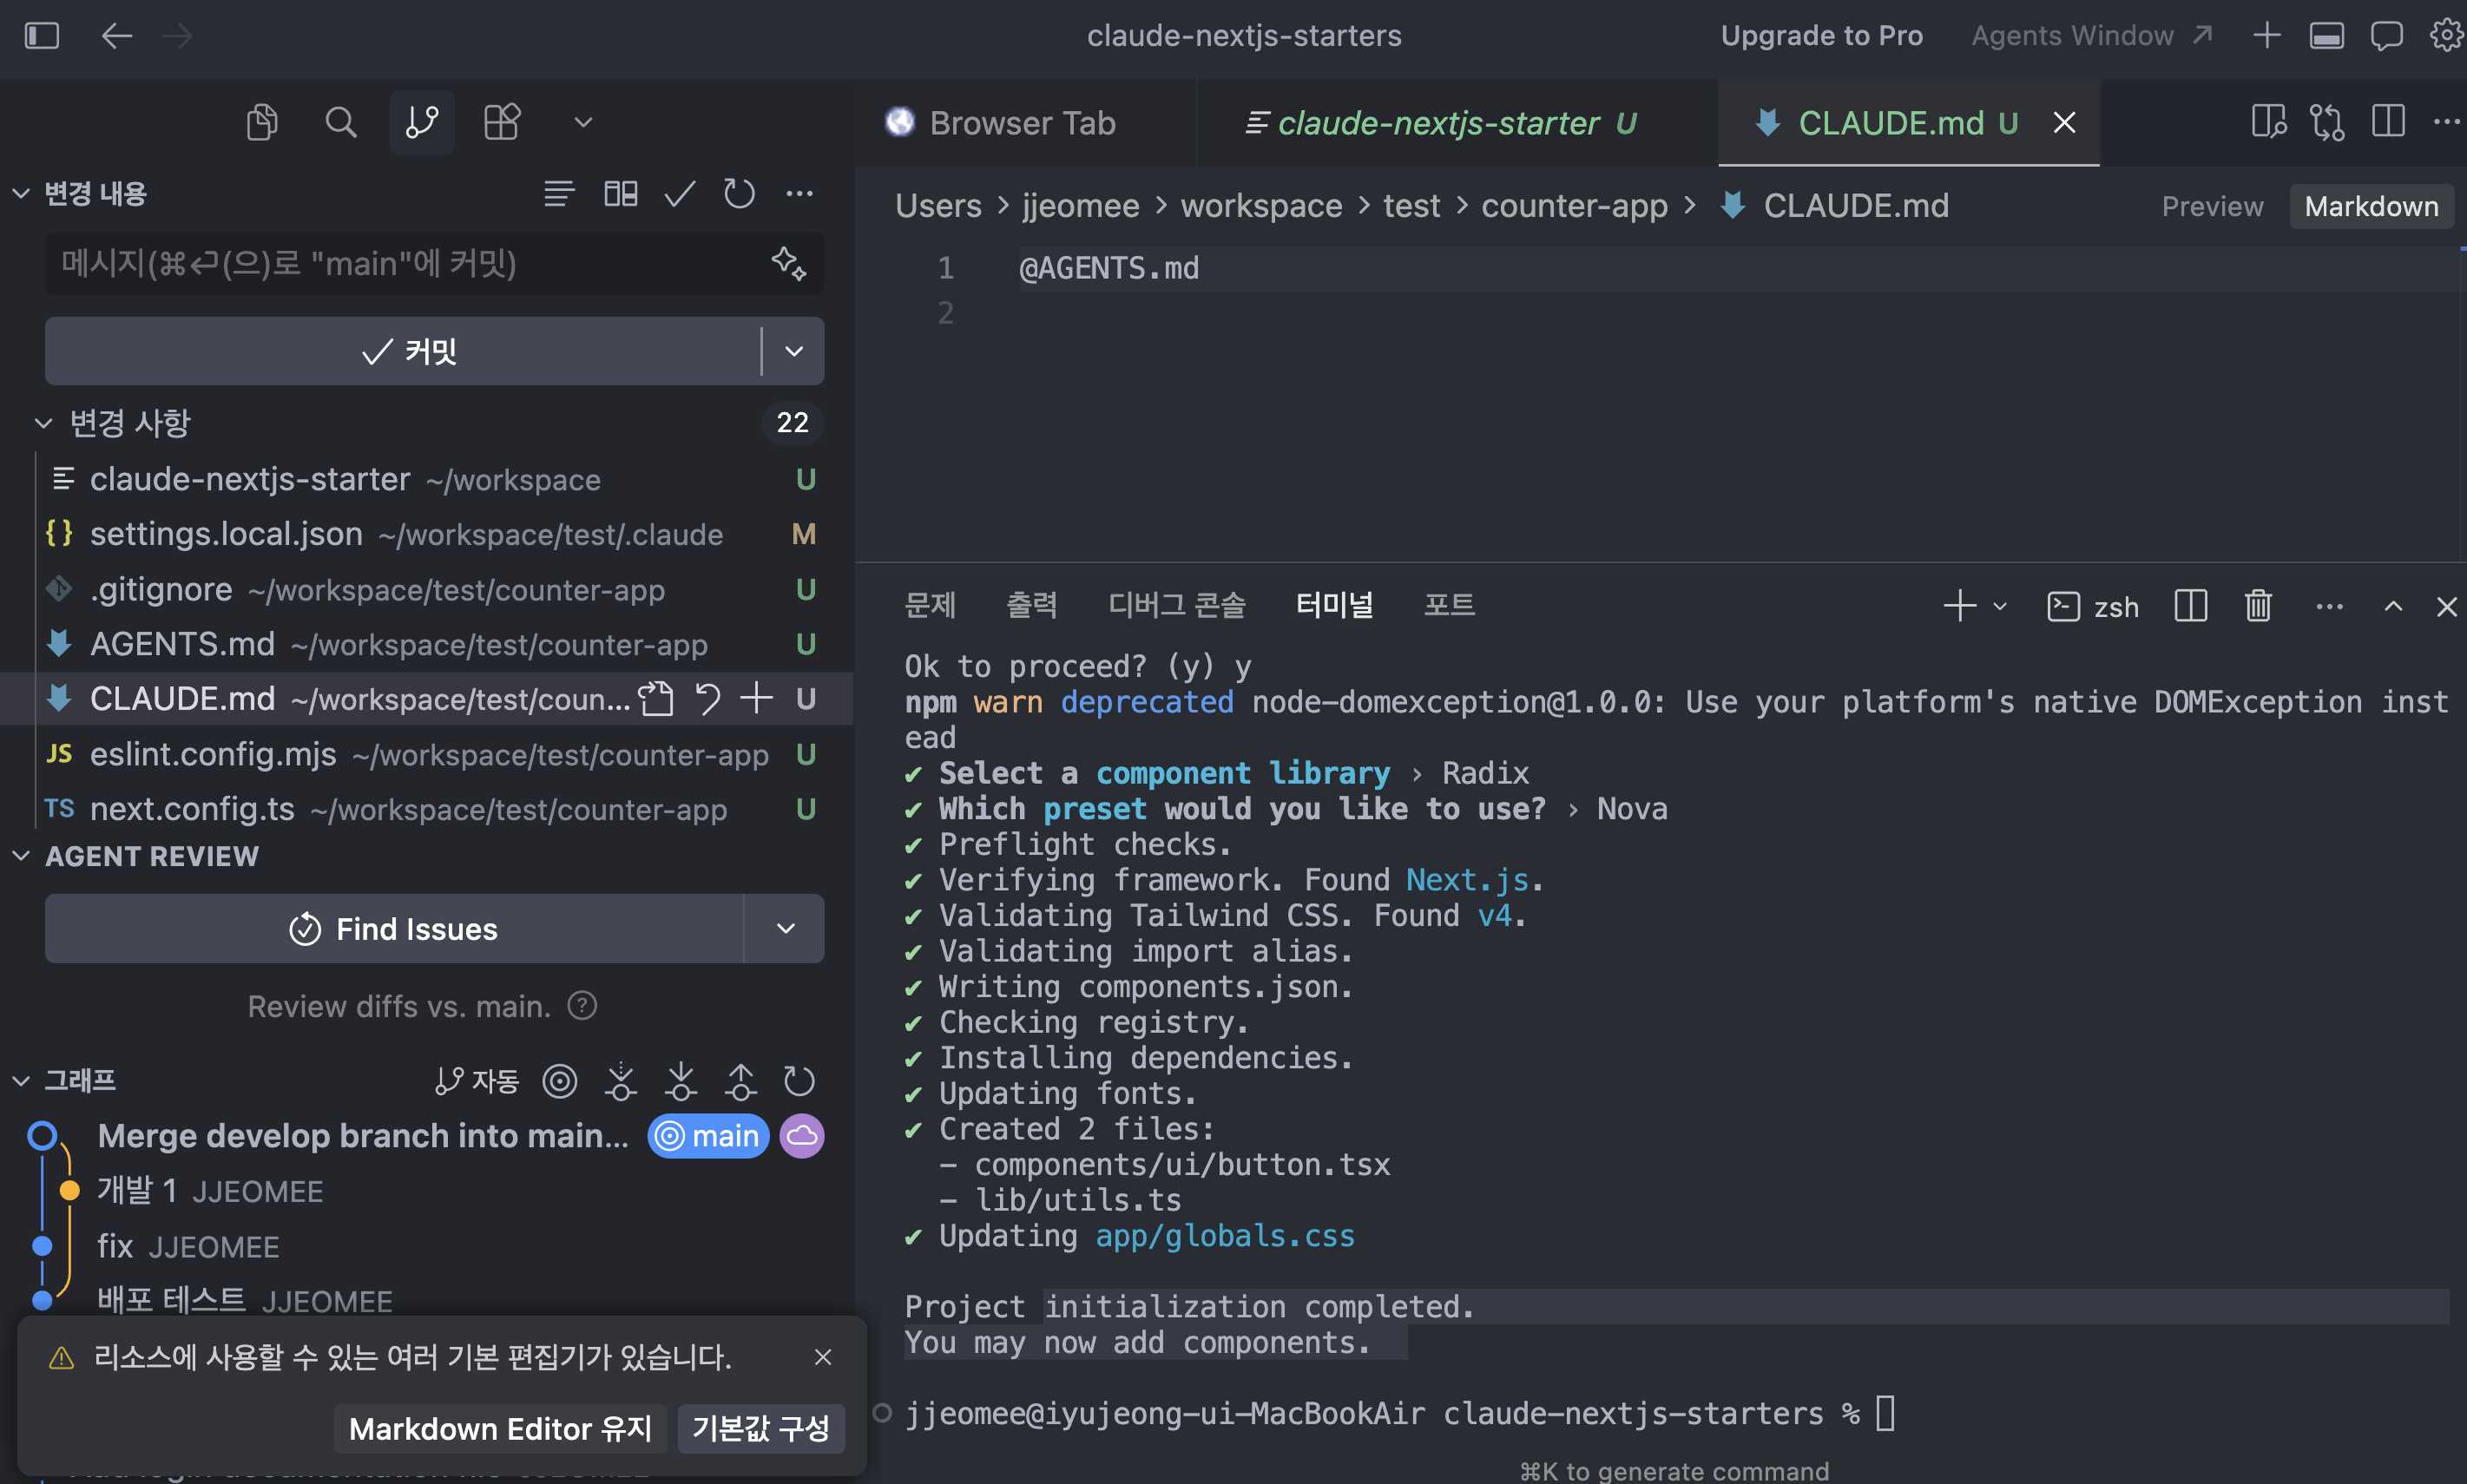
Task: Open the settings gear icon
Action: coord(2446,36)
